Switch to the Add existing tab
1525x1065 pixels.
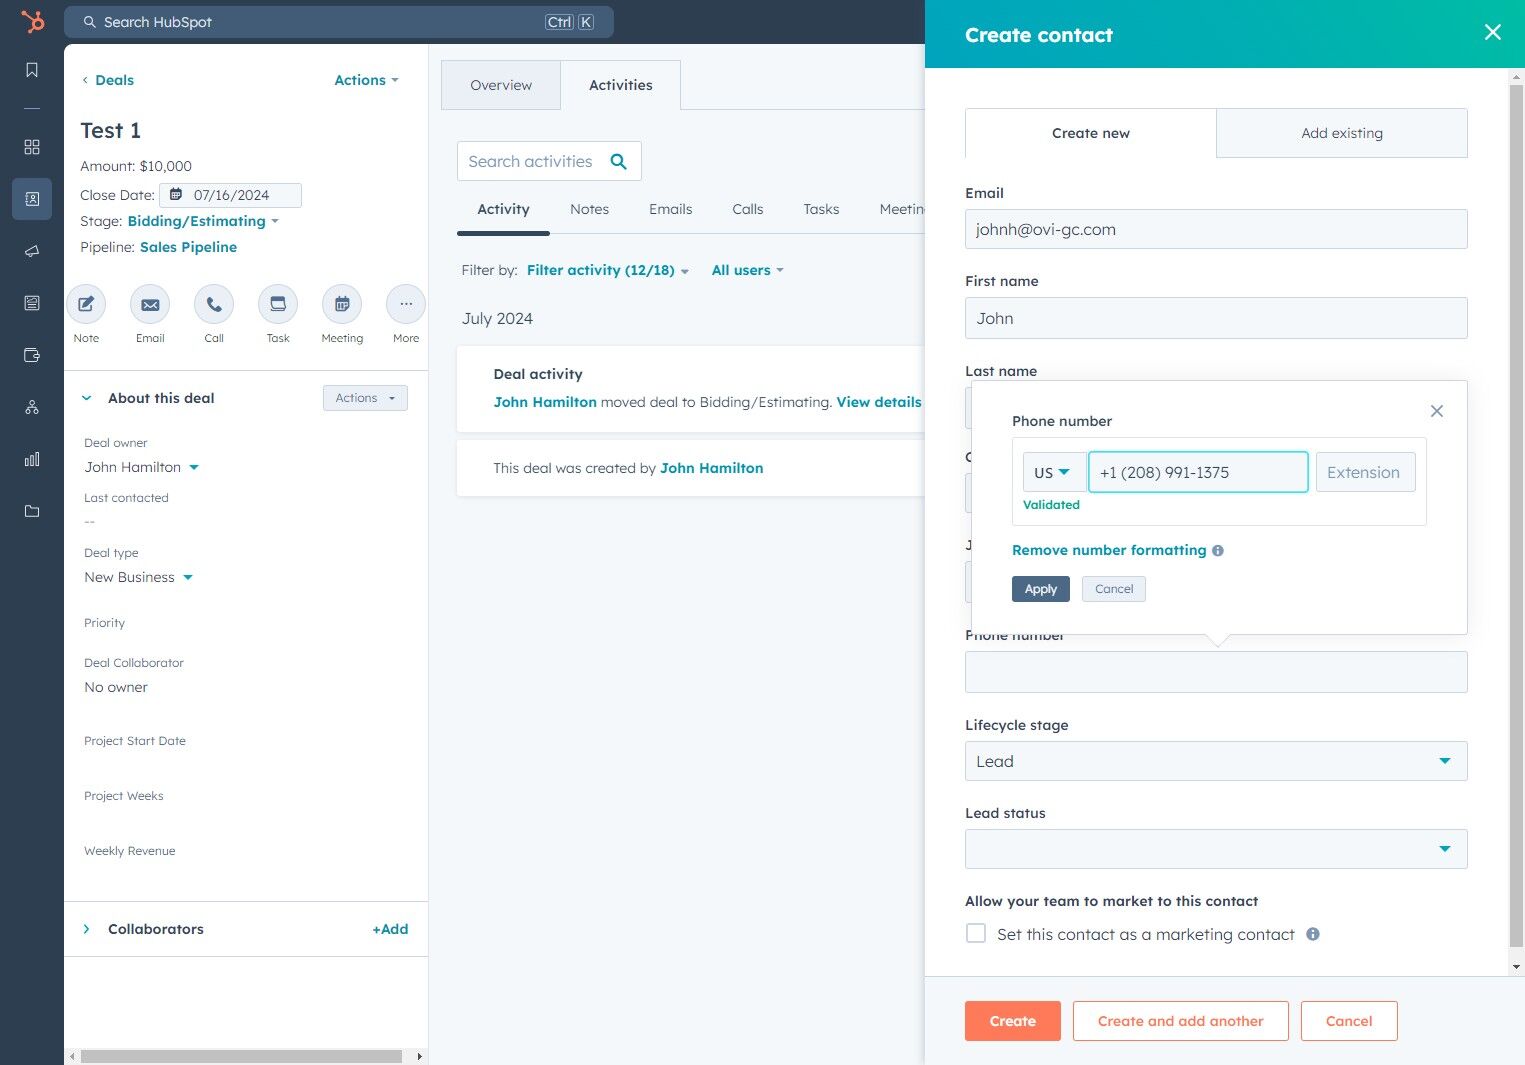point(1342,133)
